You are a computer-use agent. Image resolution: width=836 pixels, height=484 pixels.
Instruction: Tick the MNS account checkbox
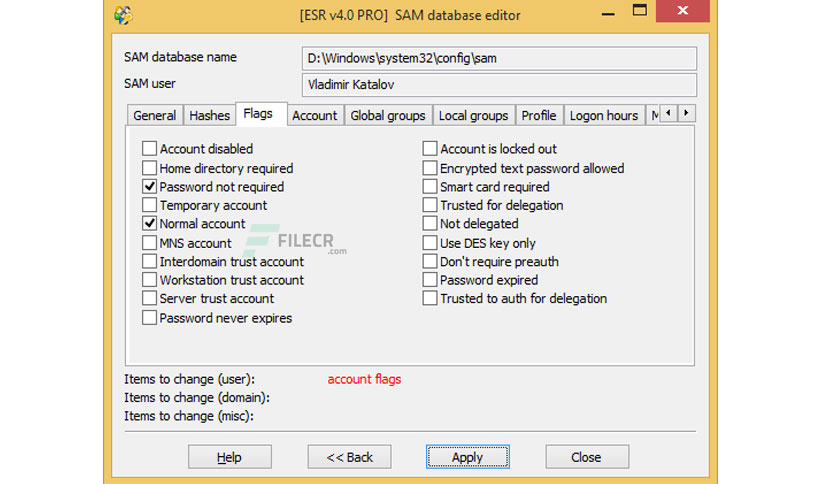149,243
